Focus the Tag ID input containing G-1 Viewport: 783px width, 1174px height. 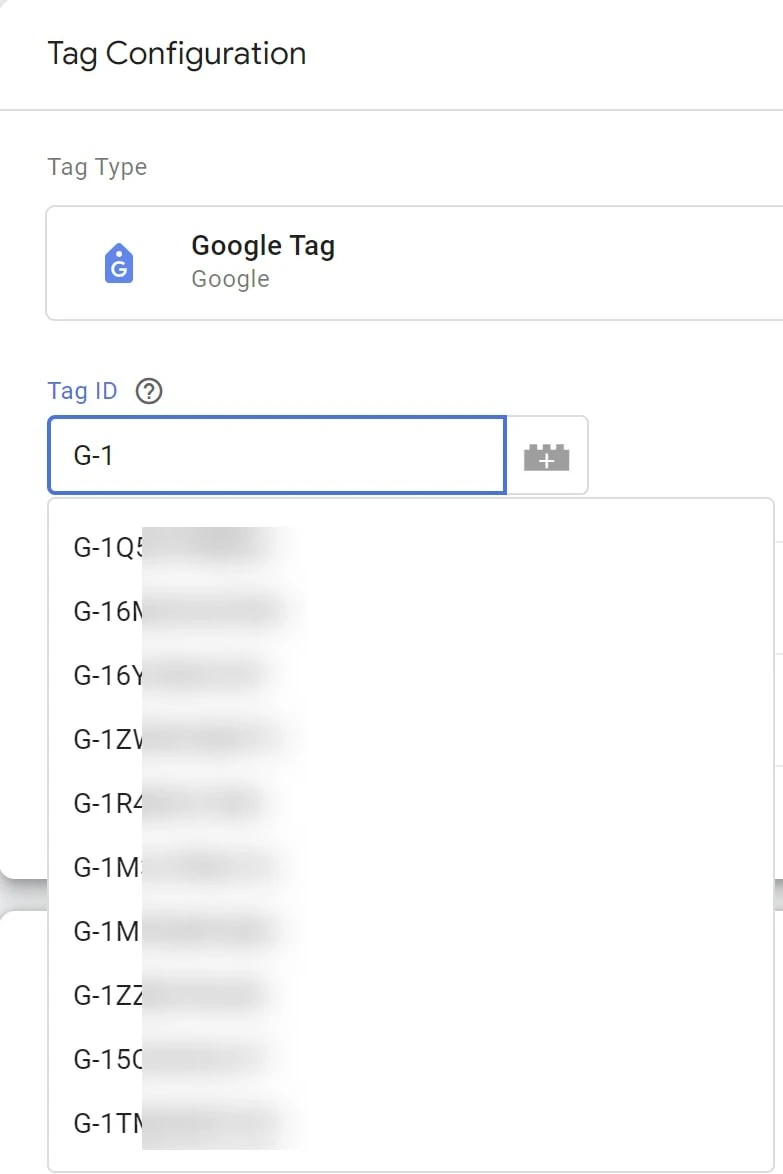(277, 455)
